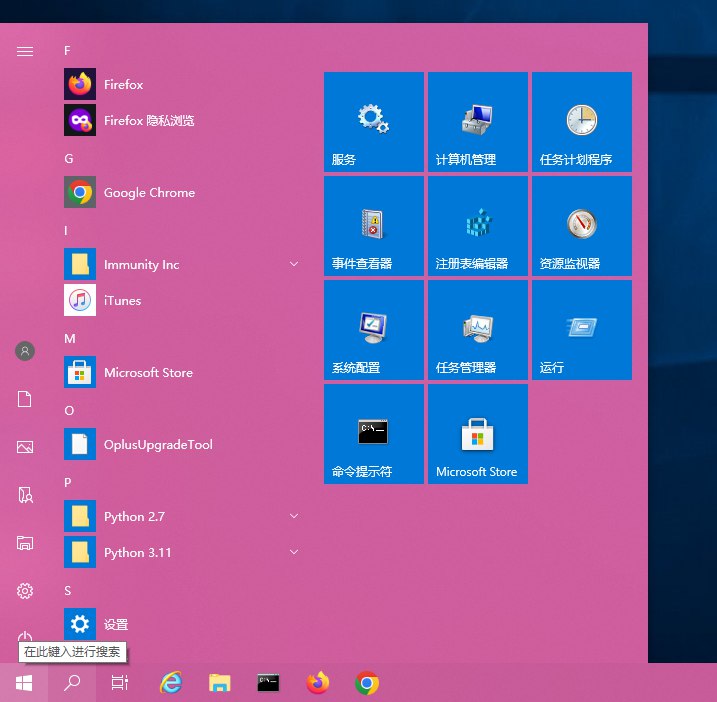Open File Explorer icon in start sidebar
Screen dimensions: 717x702
coord(25,543)
